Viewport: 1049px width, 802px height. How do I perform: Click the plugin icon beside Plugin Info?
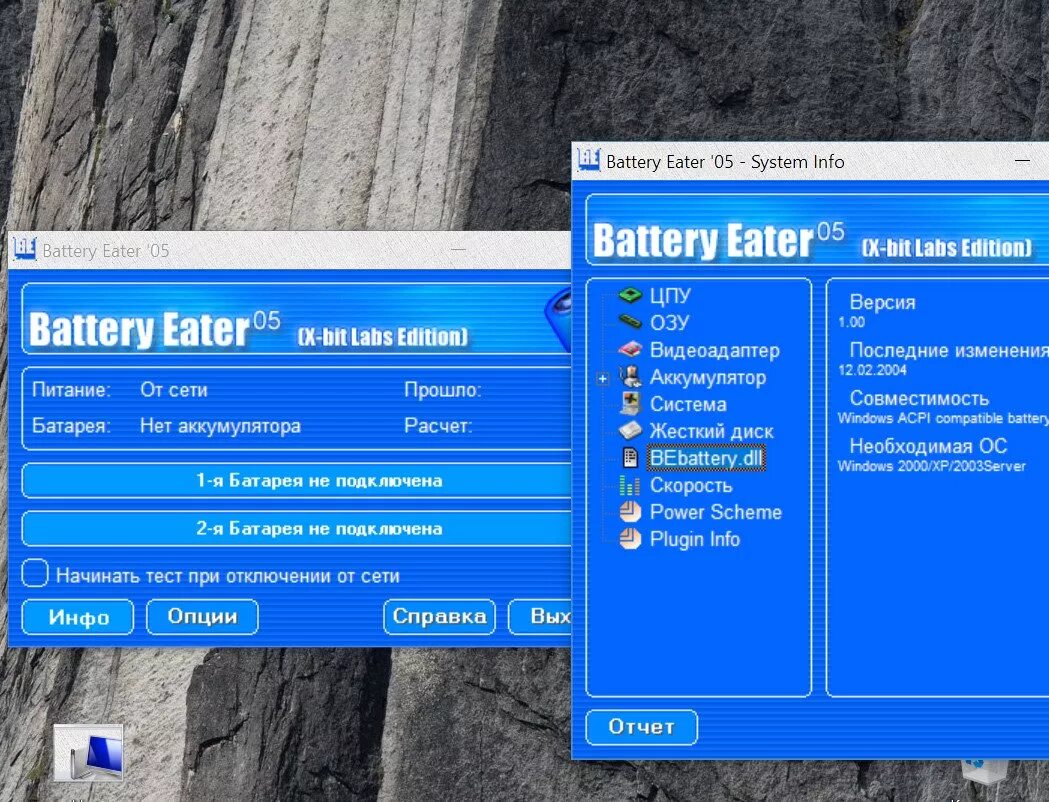click(x=630, y=538)
